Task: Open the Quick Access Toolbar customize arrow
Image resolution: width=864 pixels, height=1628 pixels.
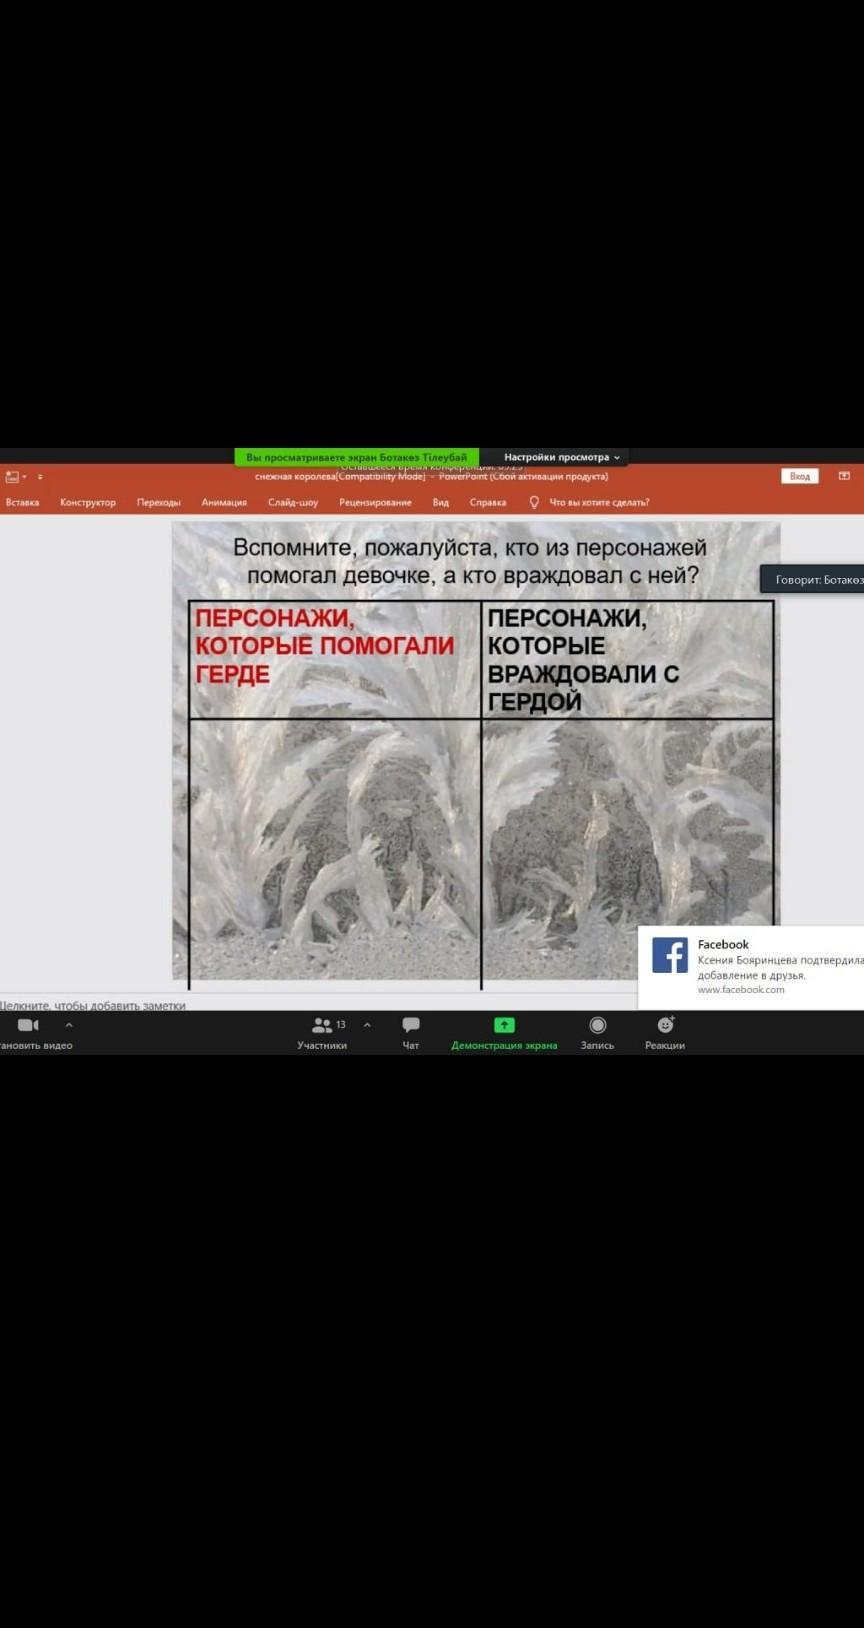Action: (40, 477)
